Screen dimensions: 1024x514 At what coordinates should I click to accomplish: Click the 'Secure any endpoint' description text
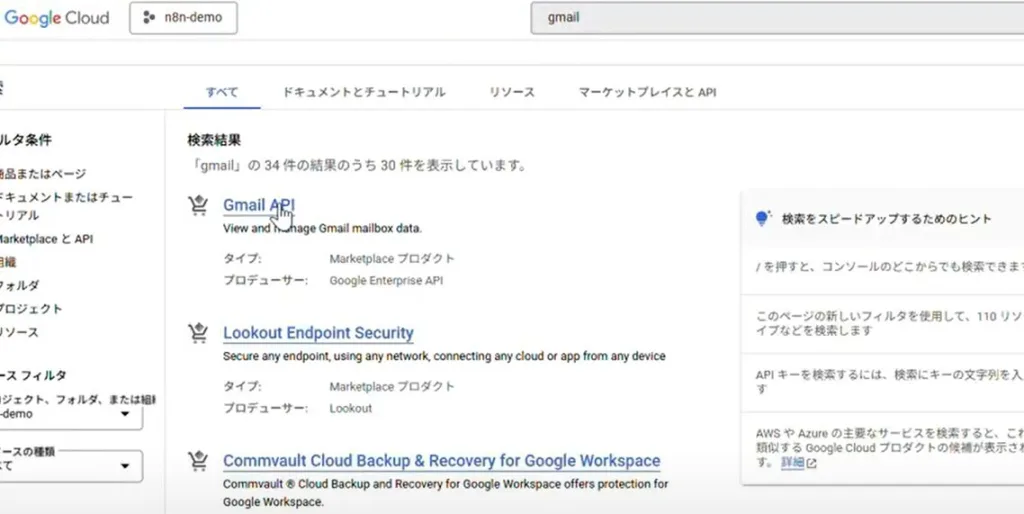pyautogui.click(x=444, y=357)
